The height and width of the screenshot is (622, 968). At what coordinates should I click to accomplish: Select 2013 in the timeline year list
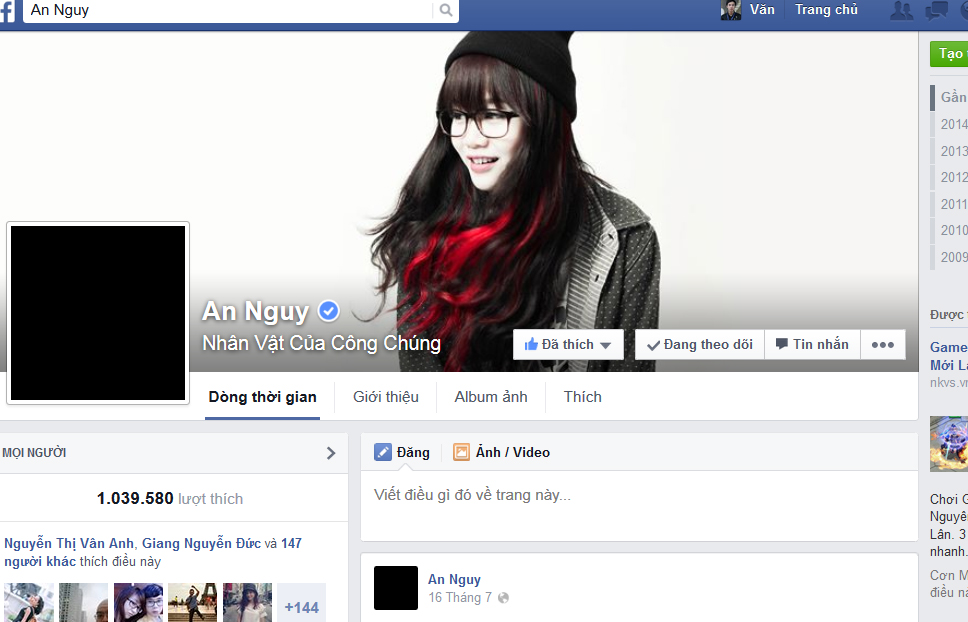point(953,151)
